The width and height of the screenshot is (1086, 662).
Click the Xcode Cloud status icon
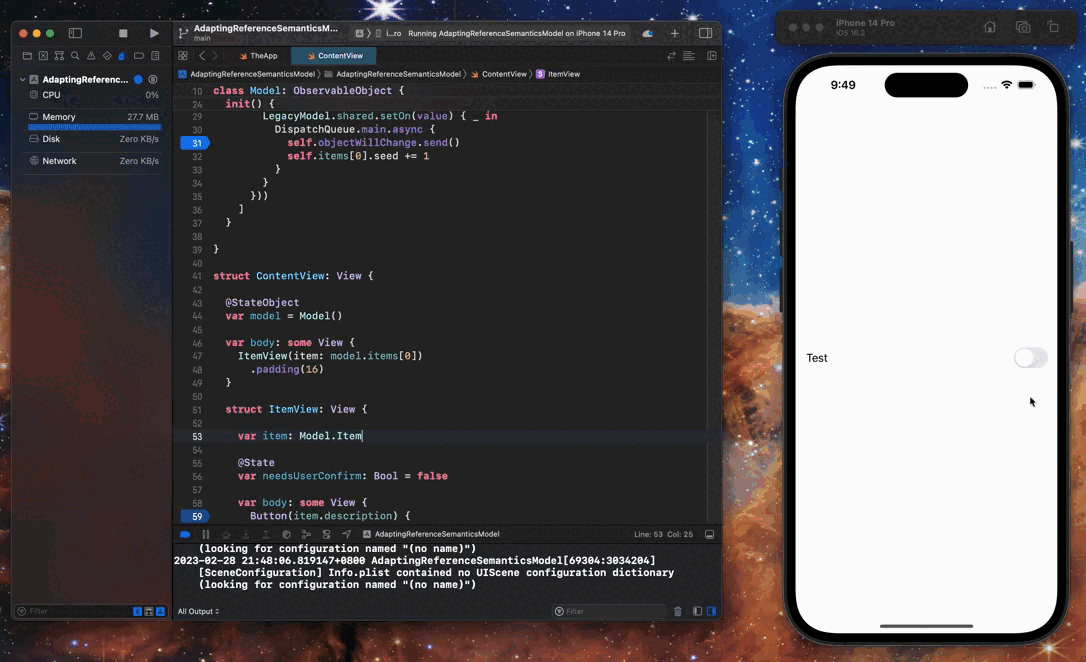point(648,33)
